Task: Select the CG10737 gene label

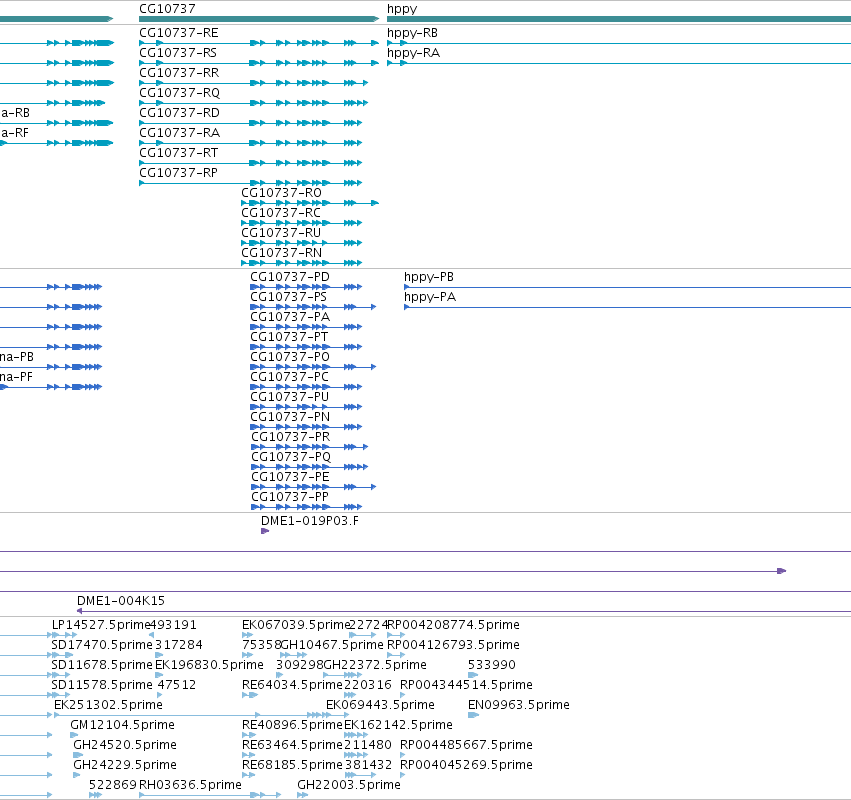Action: (167, 9)
